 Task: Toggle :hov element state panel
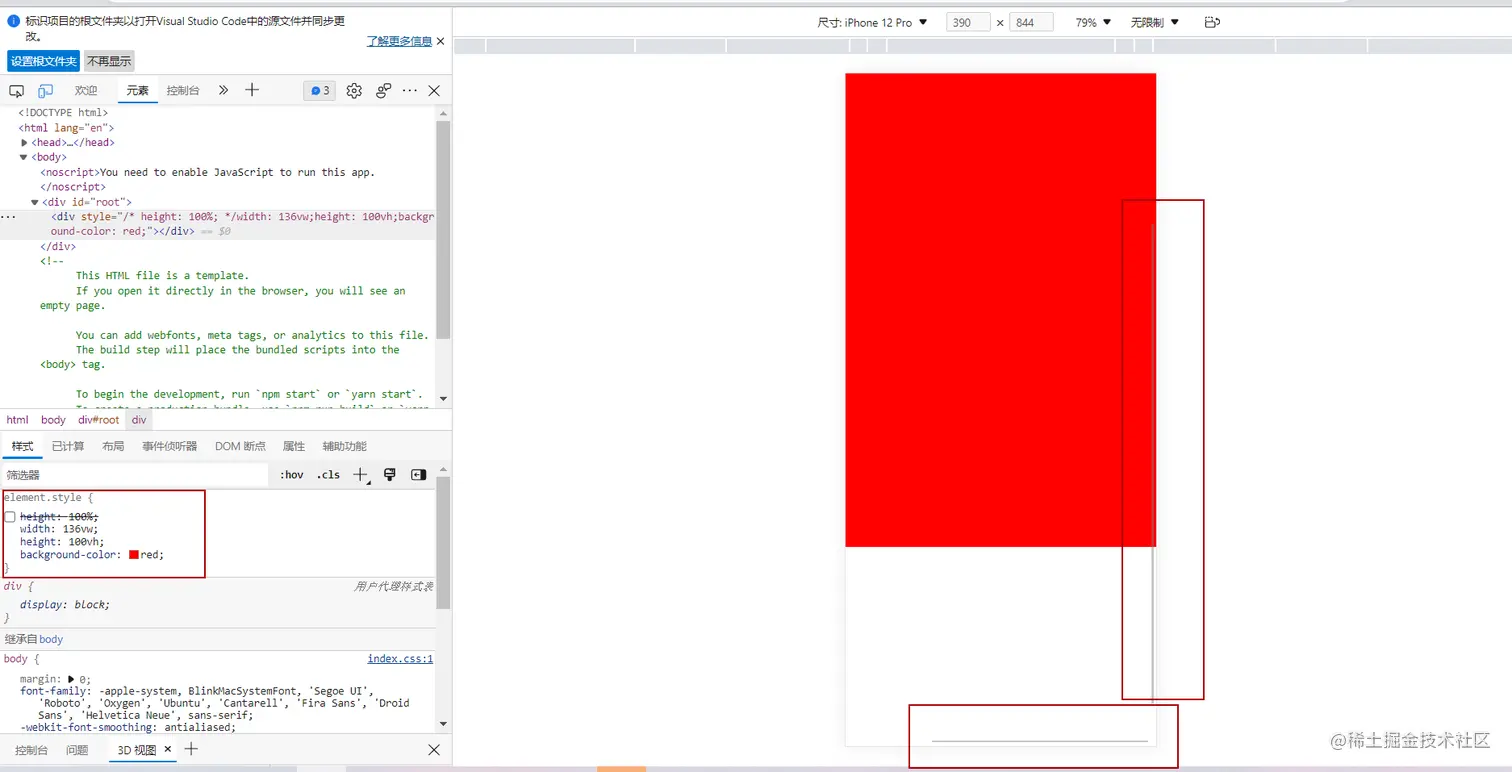coord(291,475)
